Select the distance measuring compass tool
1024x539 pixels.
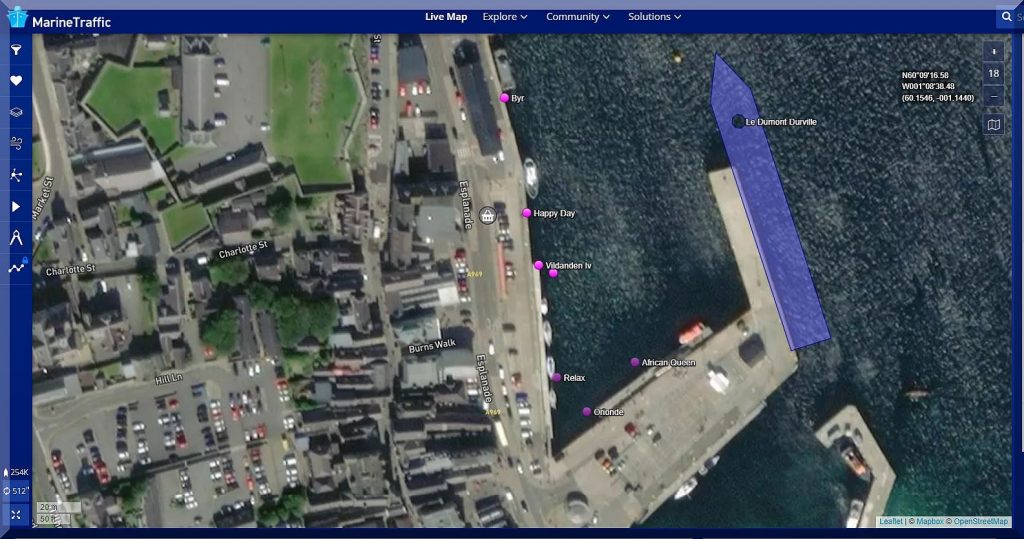click(16, 237)
